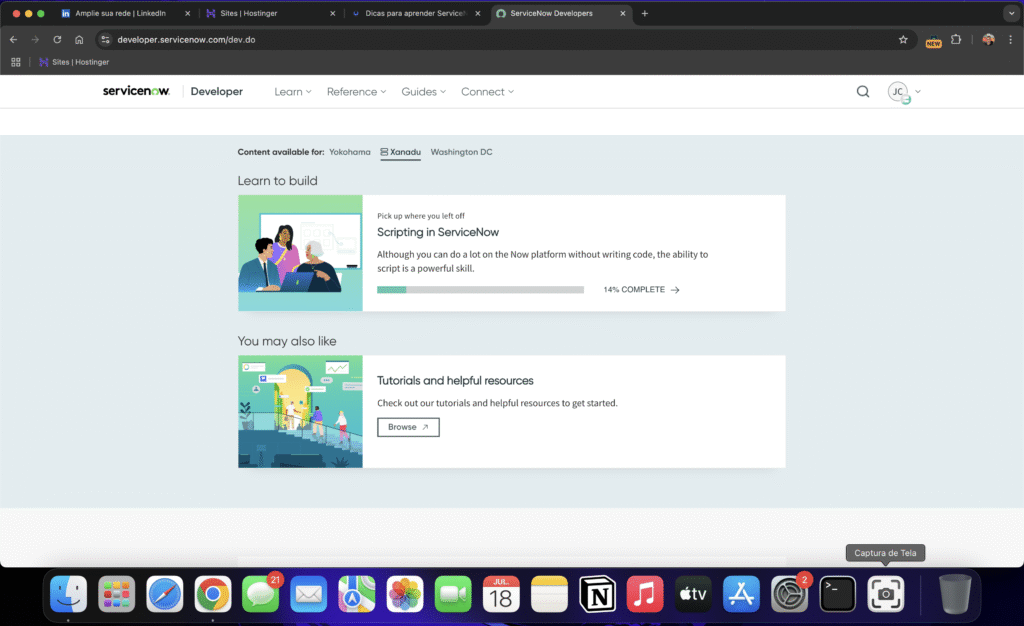Open the Screenshot app in the dock
Viewport: 1024px width, 626px height.
pyautogui.click(x=886, y=594)
